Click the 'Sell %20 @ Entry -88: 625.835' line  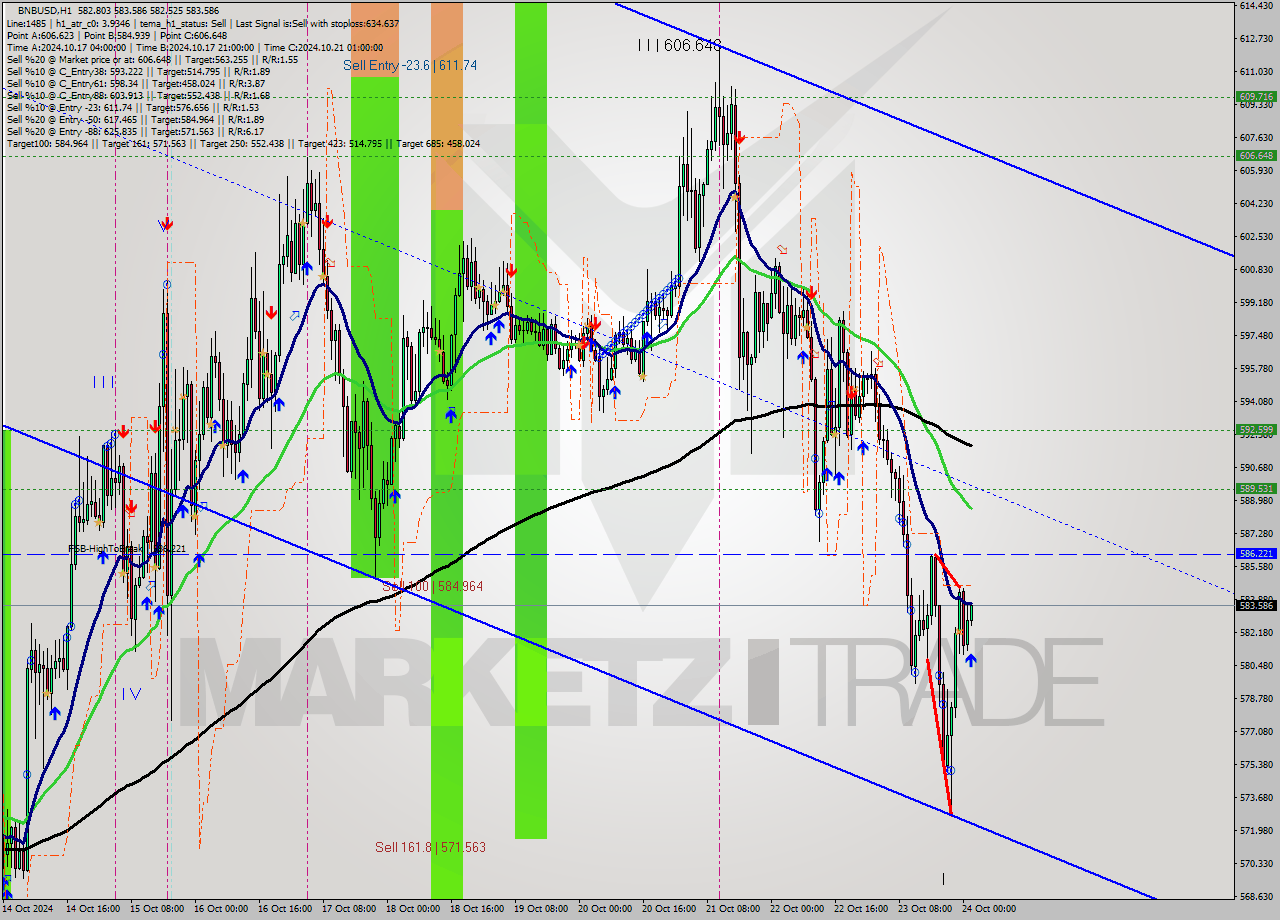click(x=74, y=131)
